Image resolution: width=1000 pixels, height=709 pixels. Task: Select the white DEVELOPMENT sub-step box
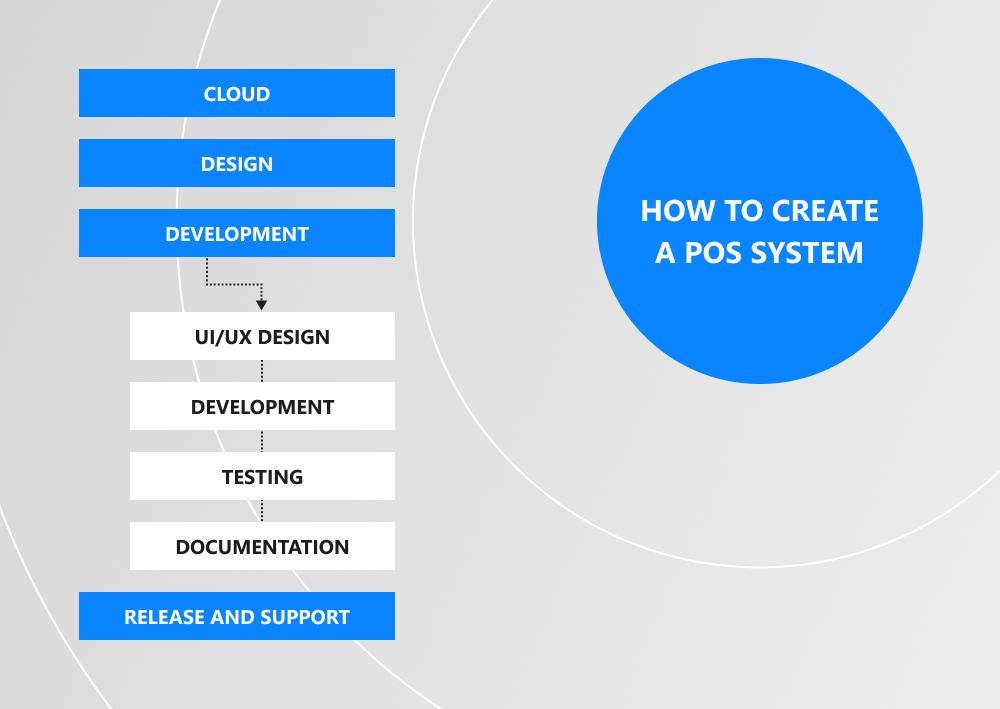262,406
